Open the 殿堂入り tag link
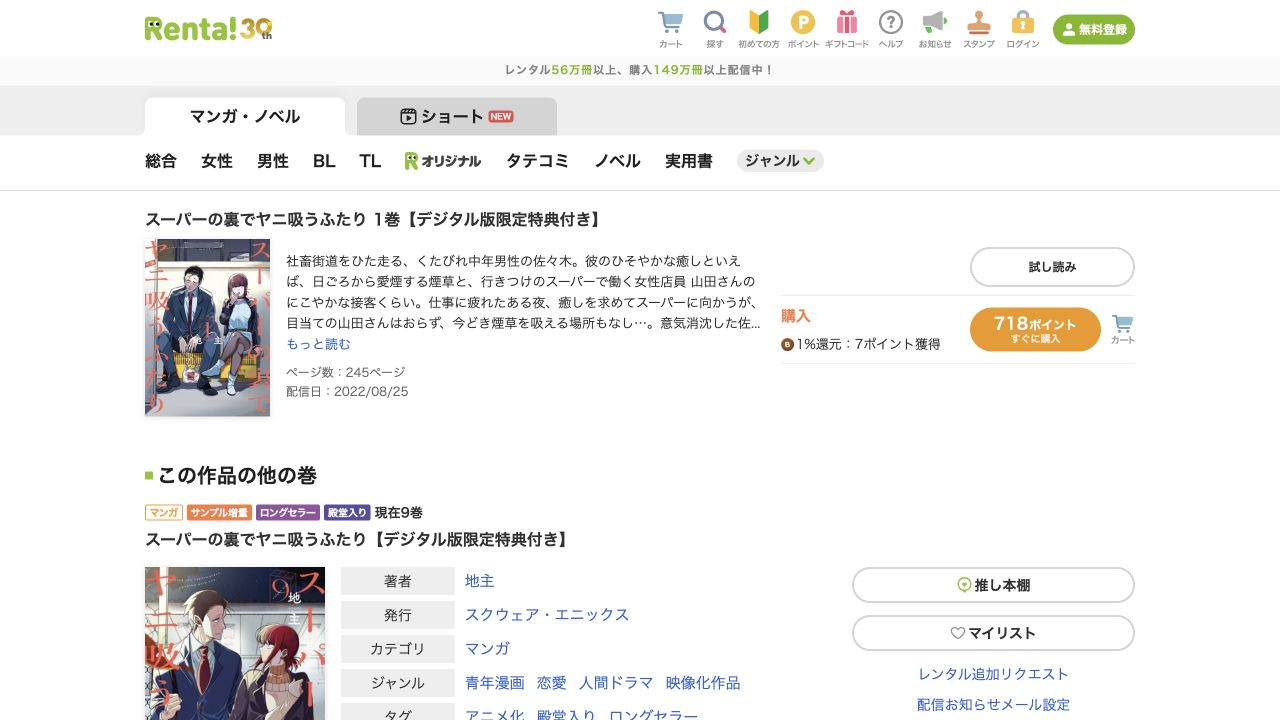Image resolution: width=1280 pixels, height=720 pixels. [x=566, y=715]
